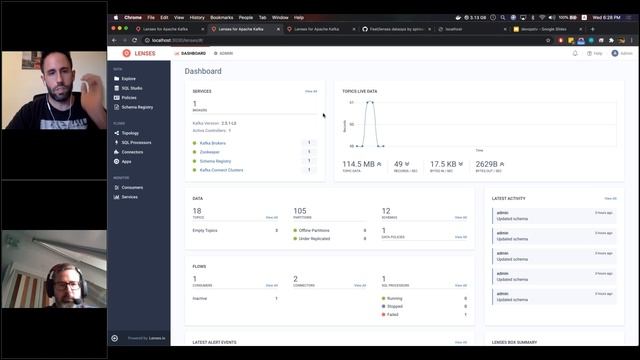
Task: Click the 105 partitions count
Action: (x=300, y=211)
